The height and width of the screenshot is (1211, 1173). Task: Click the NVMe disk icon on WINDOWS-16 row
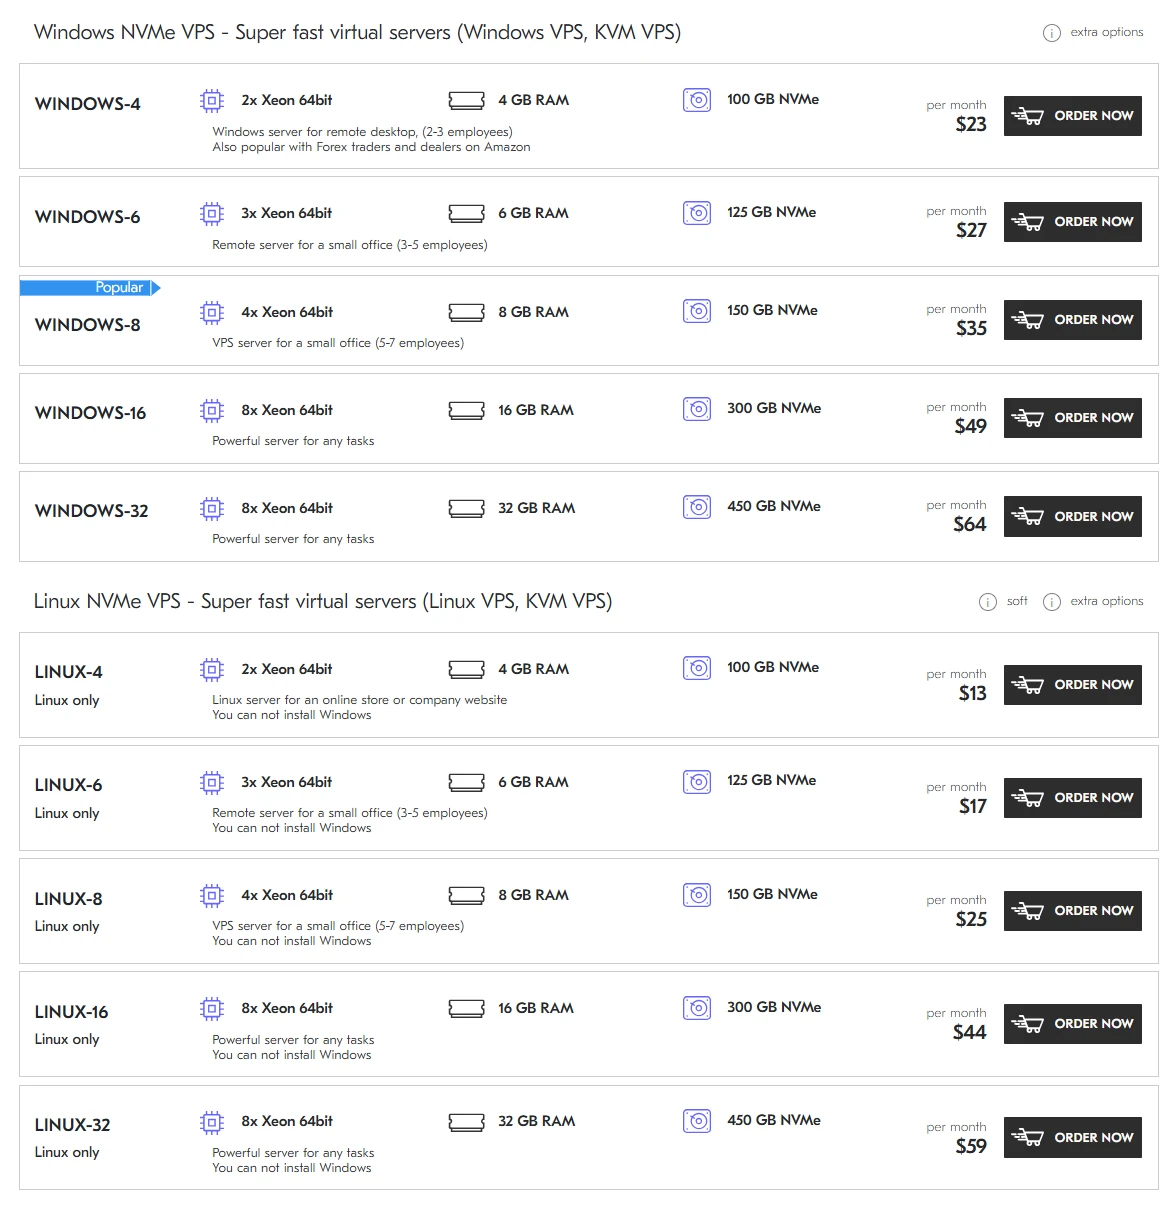(697, 409)
